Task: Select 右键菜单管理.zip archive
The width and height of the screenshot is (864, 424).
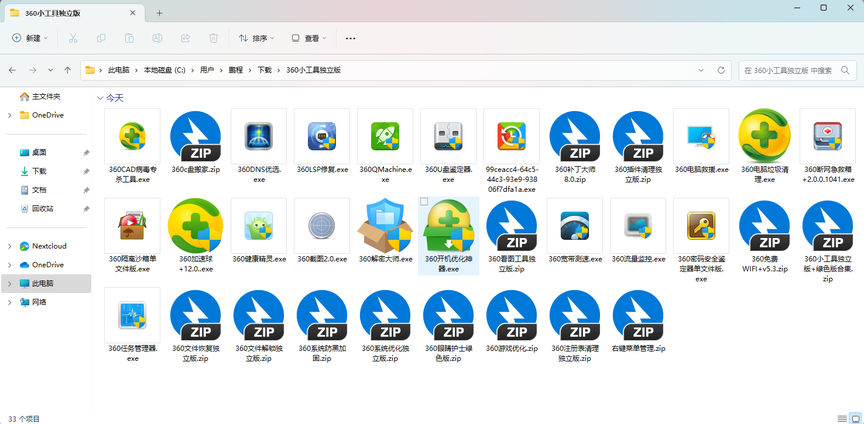Action: tap(638, 316)
